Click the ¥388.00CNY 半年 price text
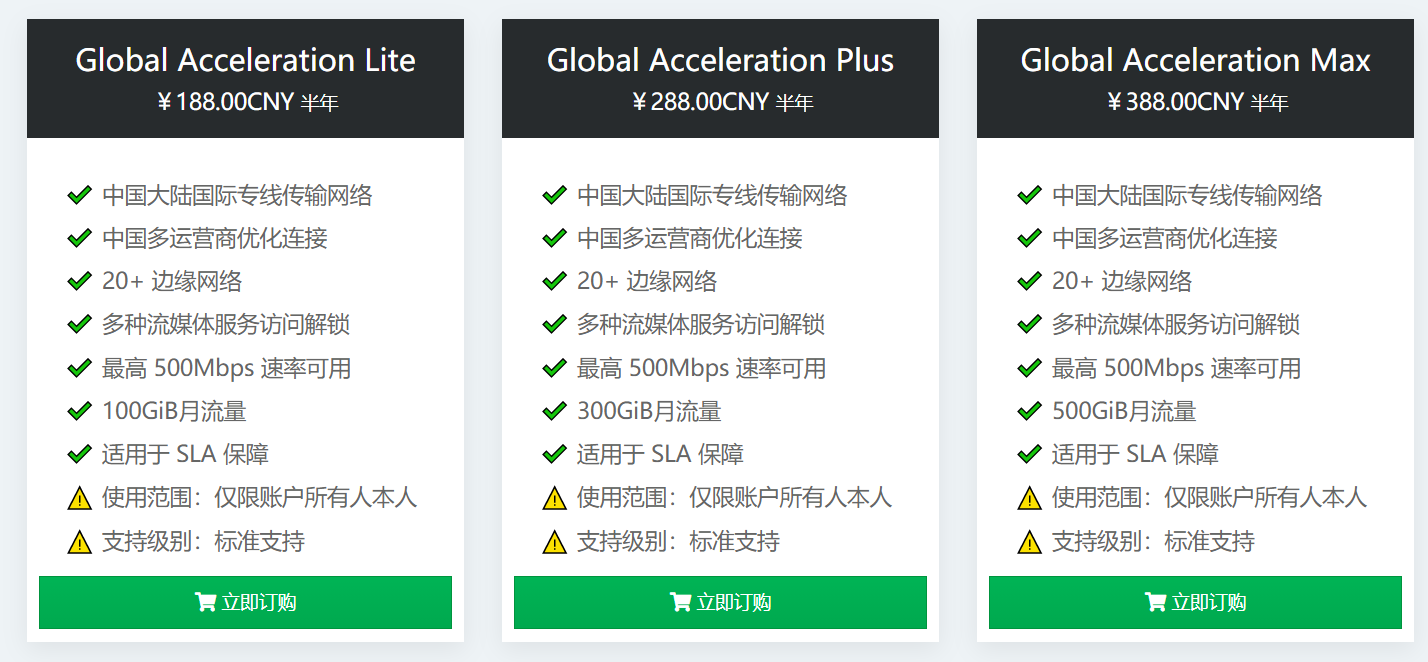The image size is (1428, 662). click(x=1197, y=102)
